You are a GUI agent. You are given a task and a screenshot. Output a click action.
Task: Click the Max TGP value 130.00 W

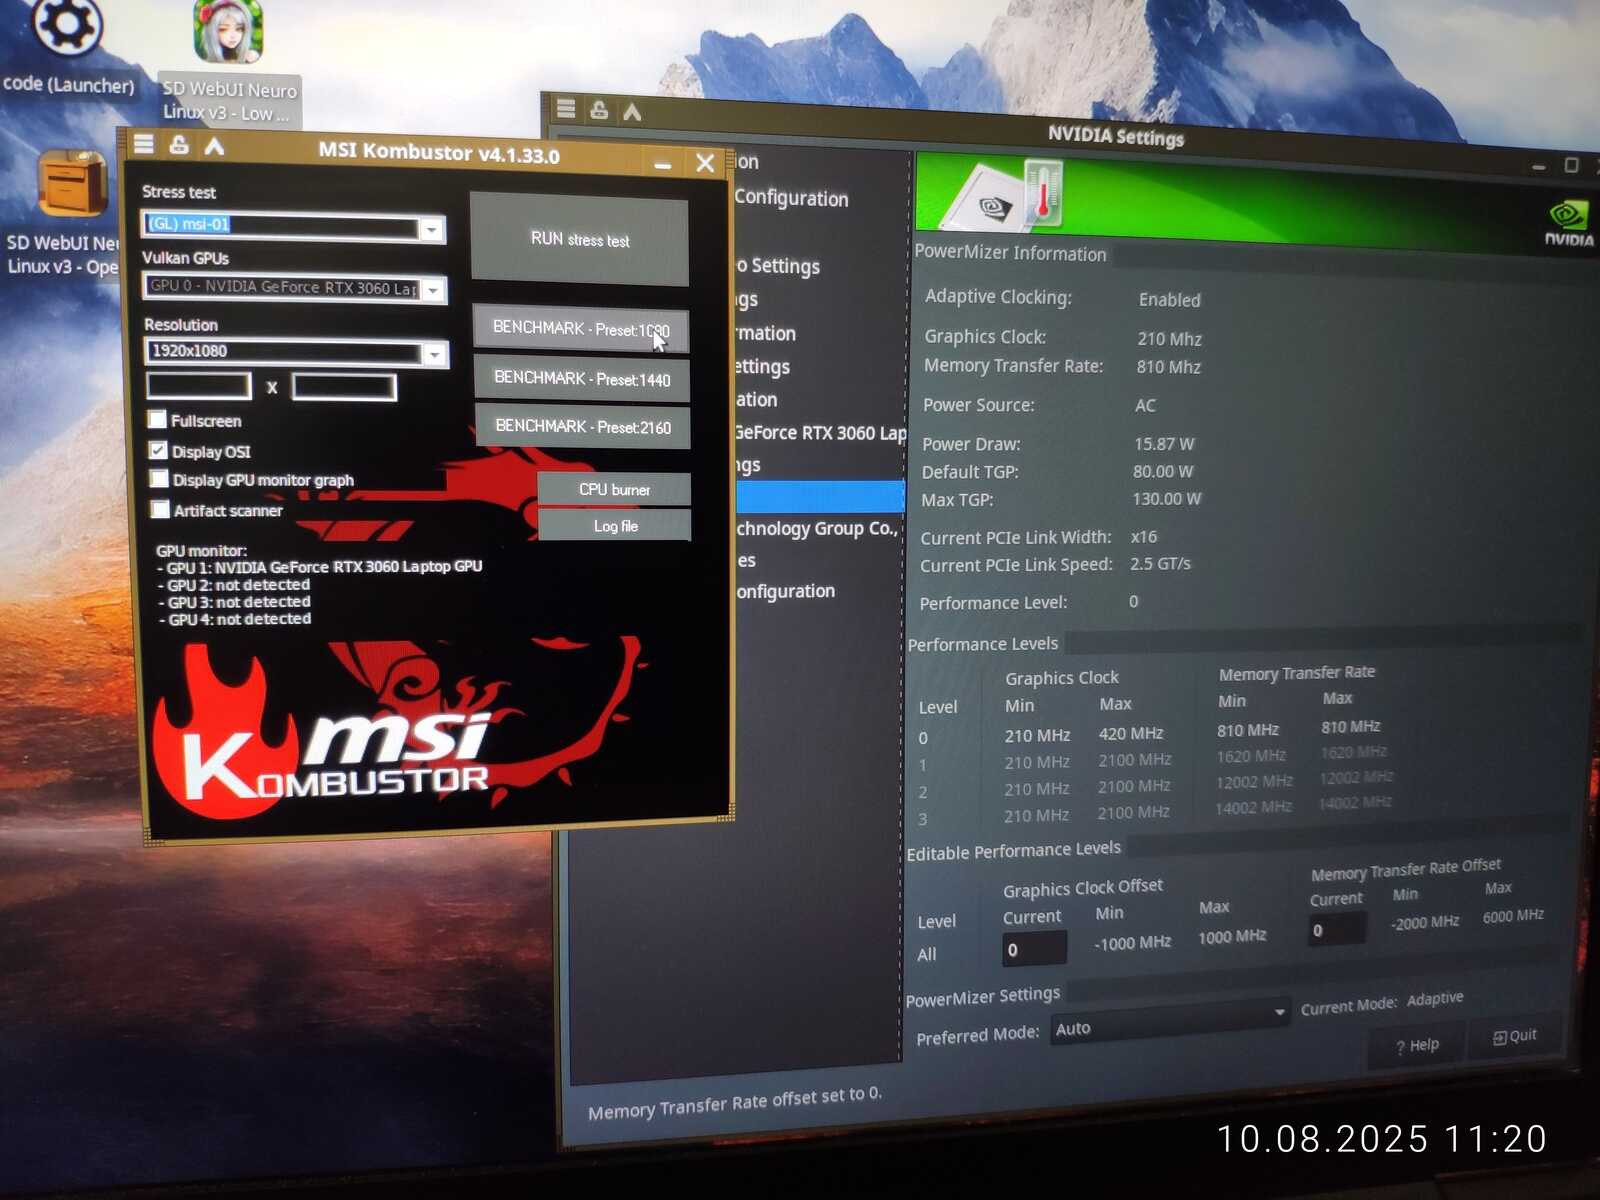pyautogui.click(x=1167, y=498)
